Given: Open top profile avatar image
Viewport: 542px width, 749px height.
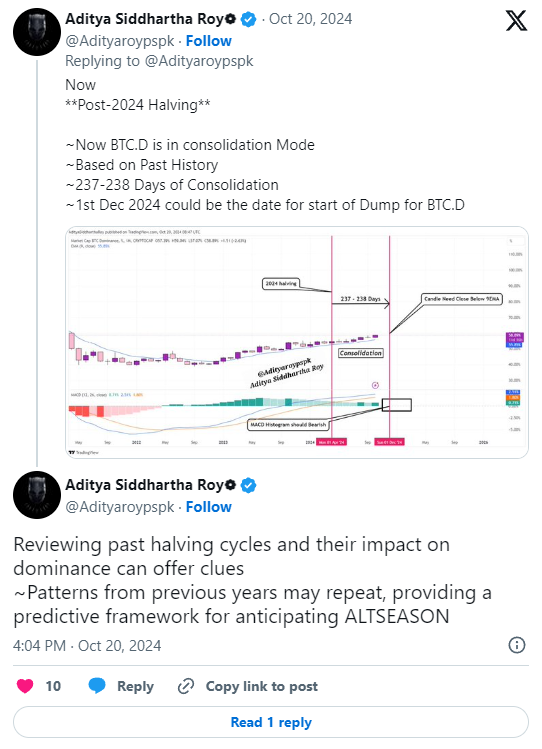Looking at the screenshot, I should pyautogui.click(x=37, y=32).
